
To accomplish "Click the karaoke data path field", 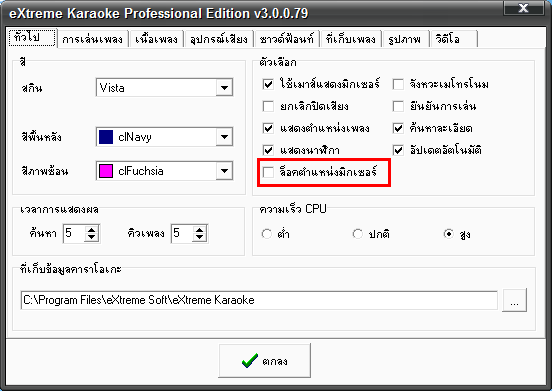I will coord(259,300).
